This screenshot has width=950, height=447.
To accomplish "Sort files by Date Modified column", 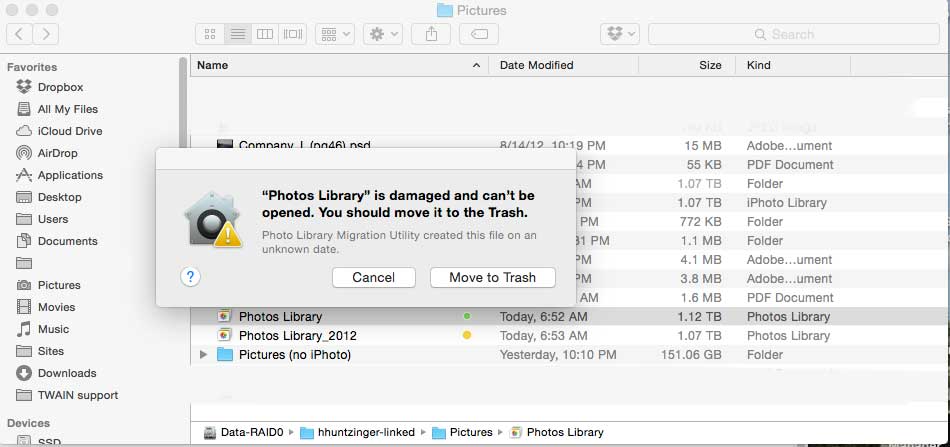I will 536,65.
